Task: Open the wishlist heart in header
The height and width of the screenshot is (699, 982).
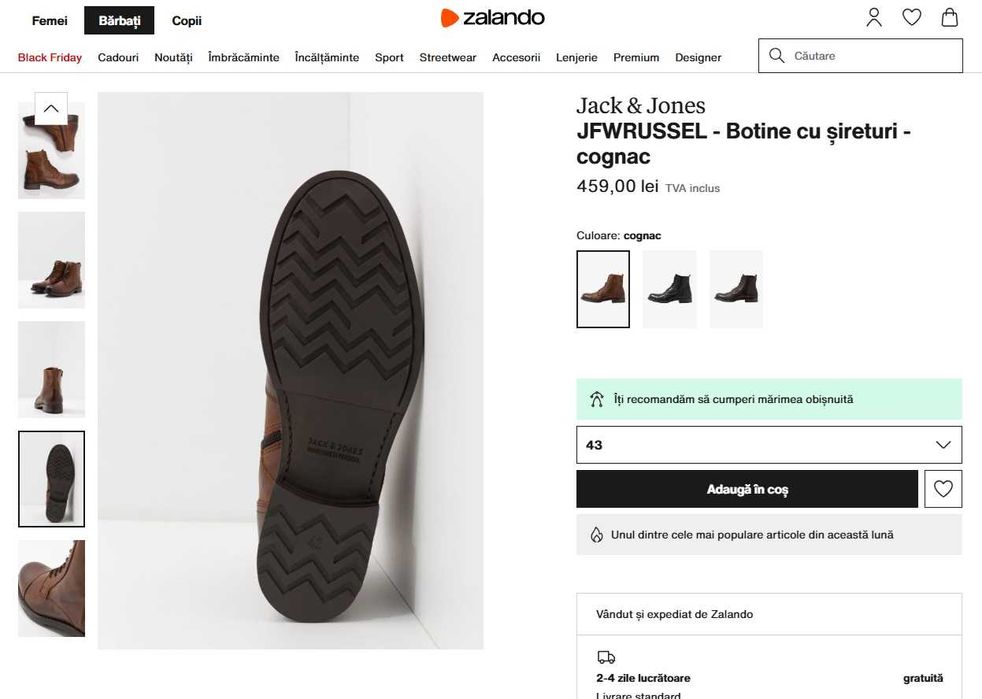Action: click(x=912, y=18)
